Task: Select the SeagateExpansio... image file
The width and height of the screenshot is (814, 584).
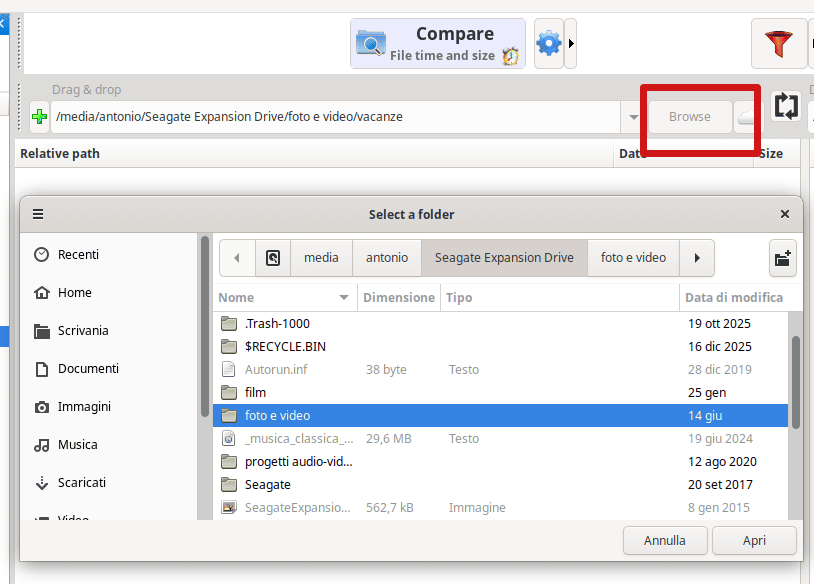Action: [500, 507]
